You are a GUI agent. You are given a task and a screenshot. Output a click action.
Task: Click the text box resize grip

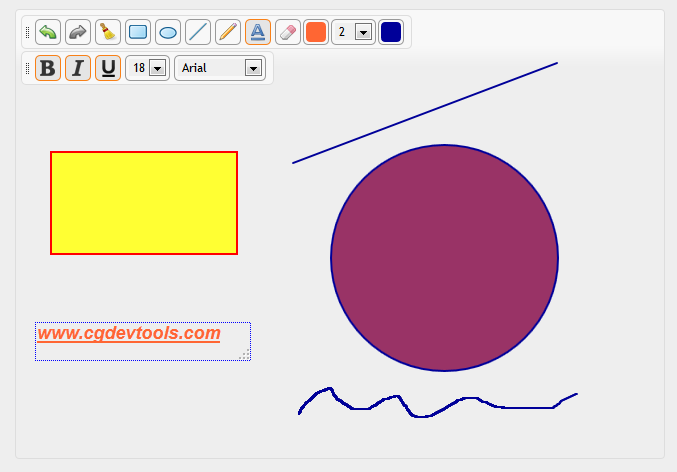tap(245, 355)
